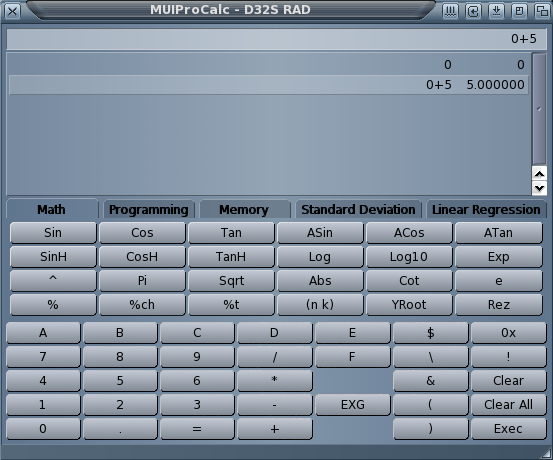Close the MUIProCalc window
The width and height of the screenshot is (553, 460).
click(12, 11)
